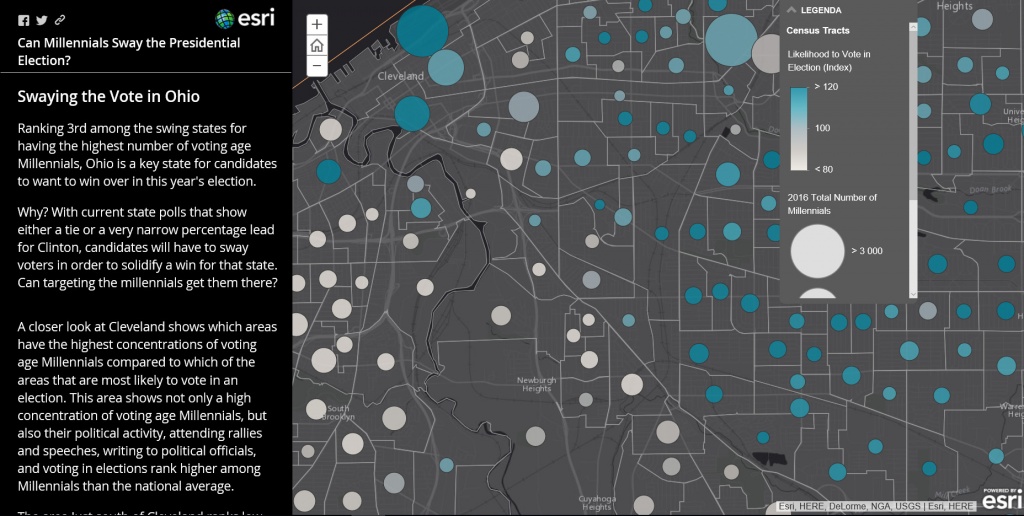Click the 'Cuyahoga Heights' map label
Viewport: 1024px width, 516px height.
click(596, 503)
